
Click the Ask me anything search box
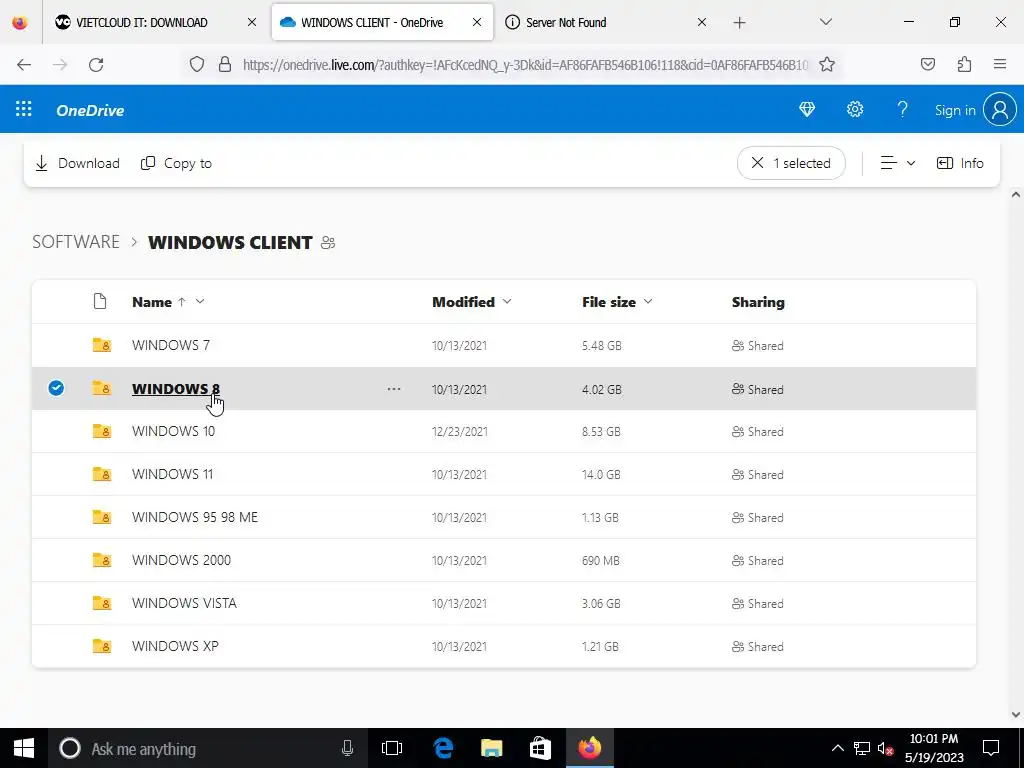tap(206, 748)
